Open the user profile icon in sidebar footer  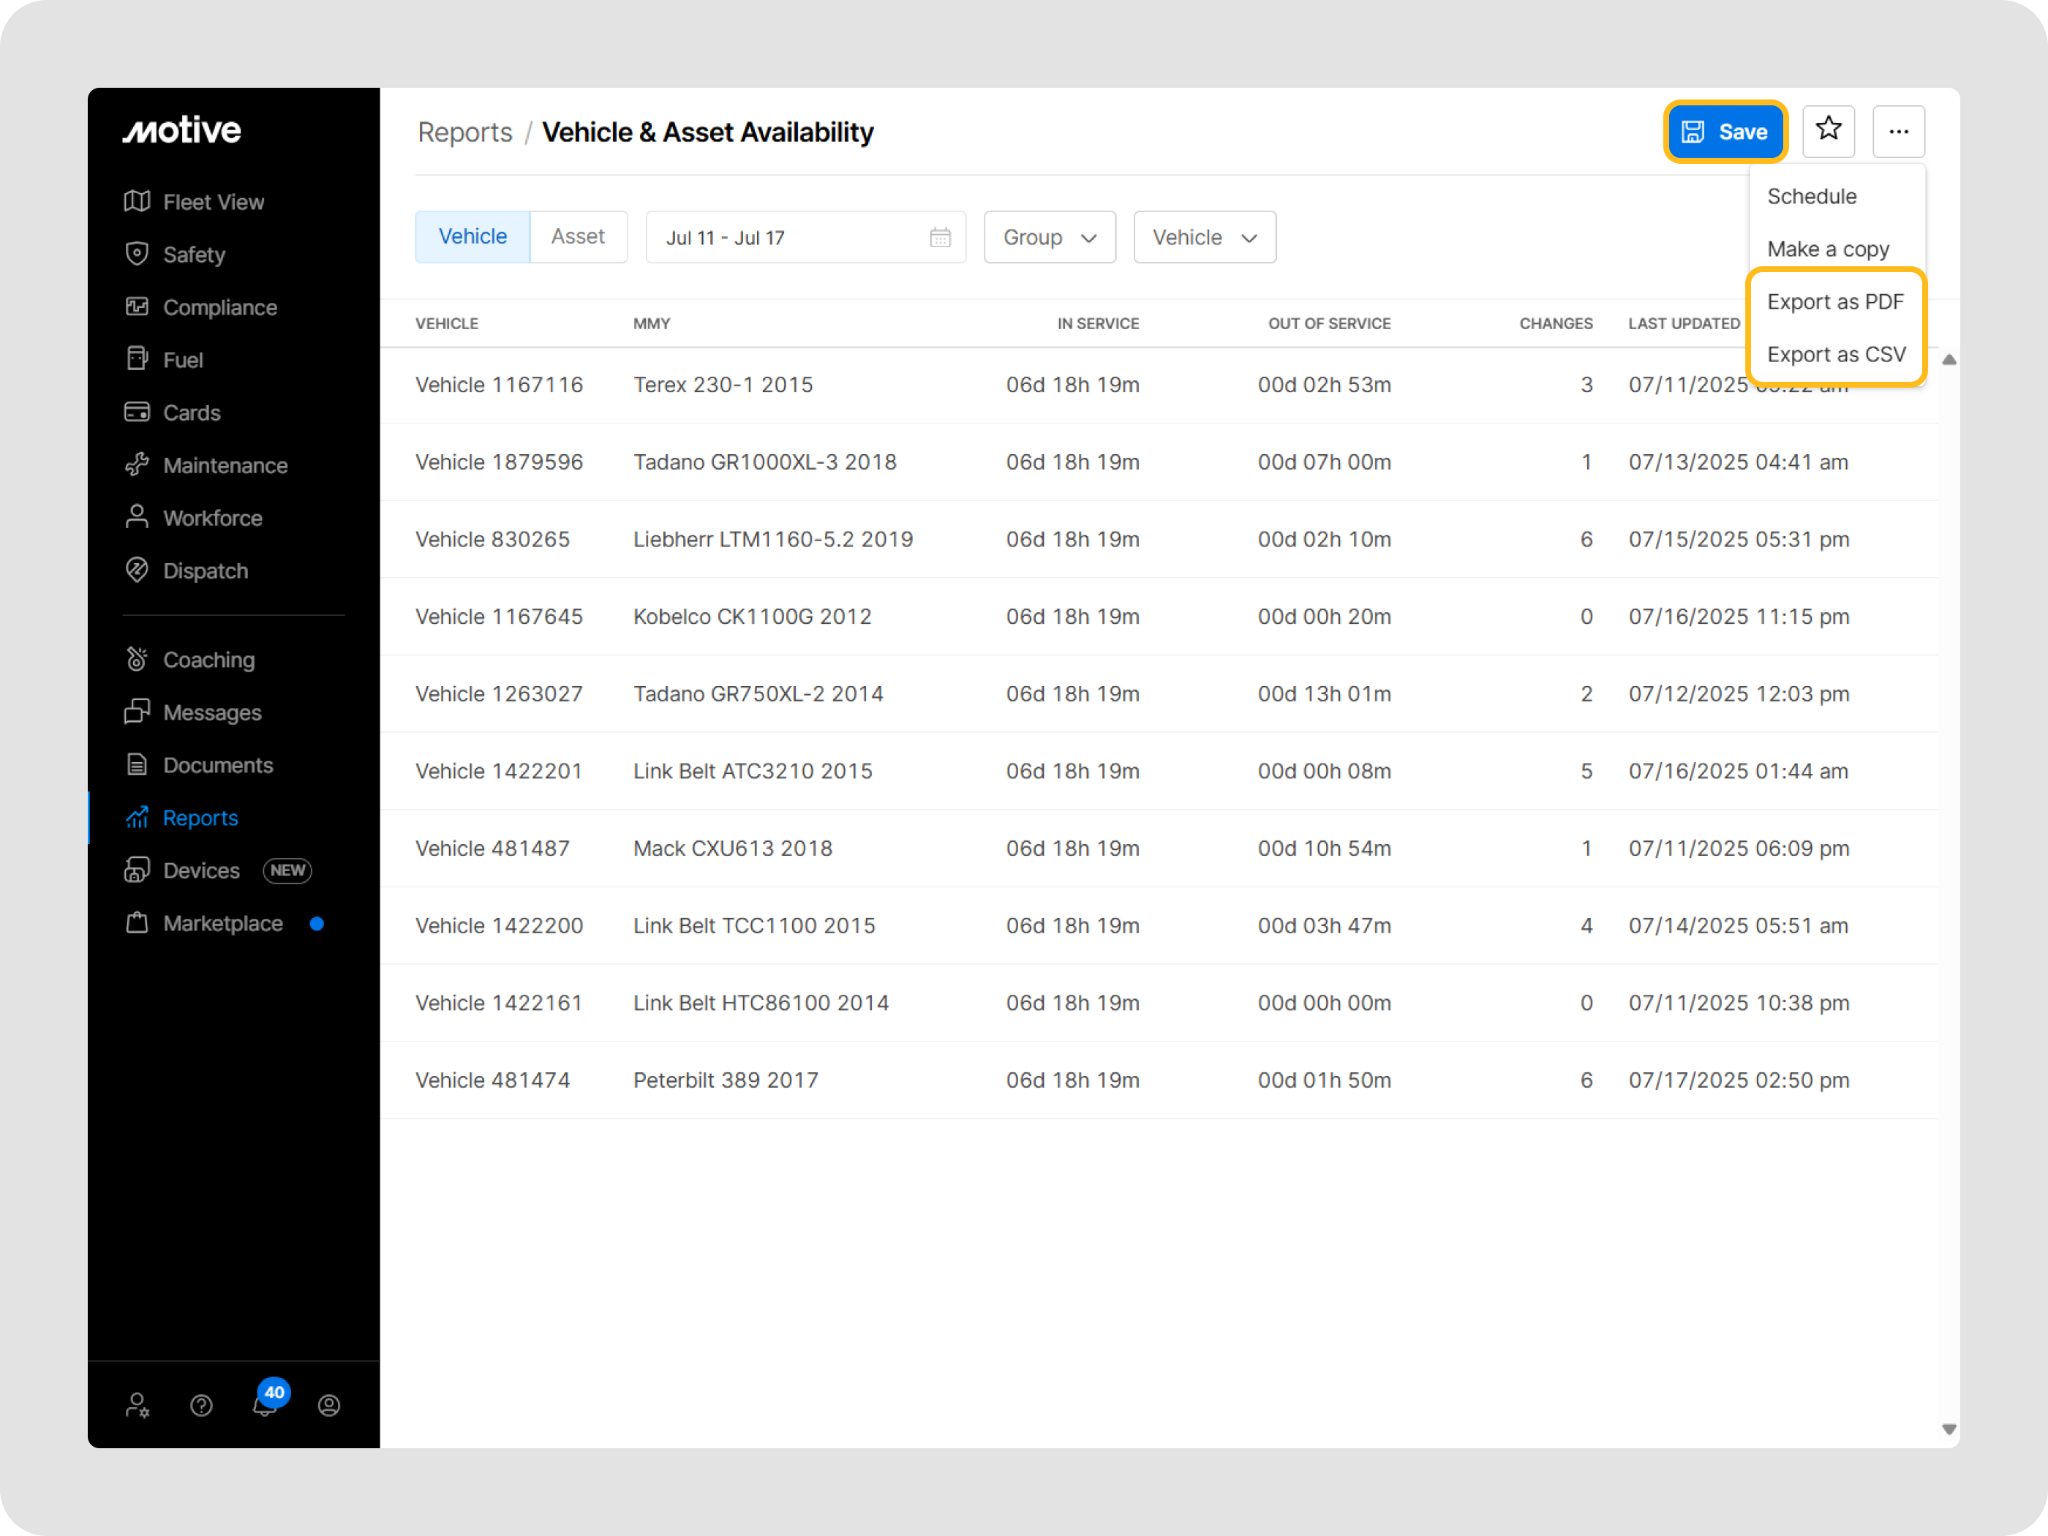pyautogui.click(x=329, y=1405)
